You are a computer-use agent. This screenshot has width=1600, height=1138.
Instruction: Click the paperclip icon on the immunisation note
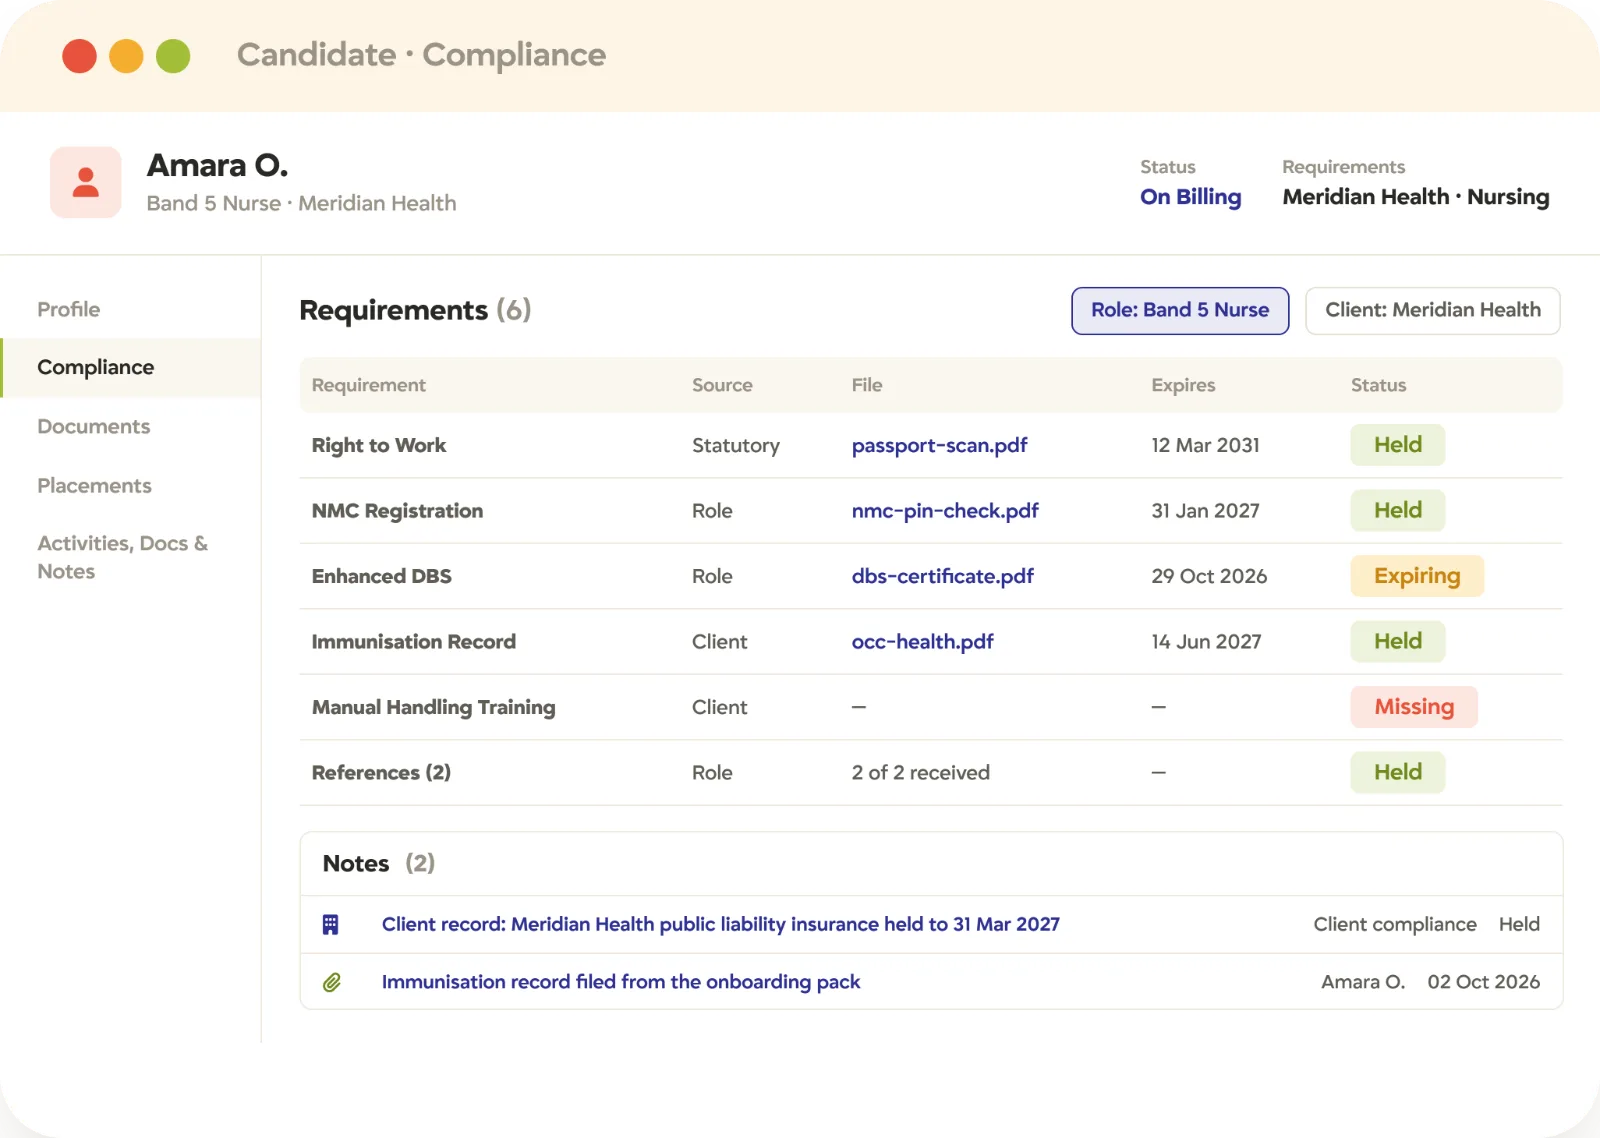[332, 982]
